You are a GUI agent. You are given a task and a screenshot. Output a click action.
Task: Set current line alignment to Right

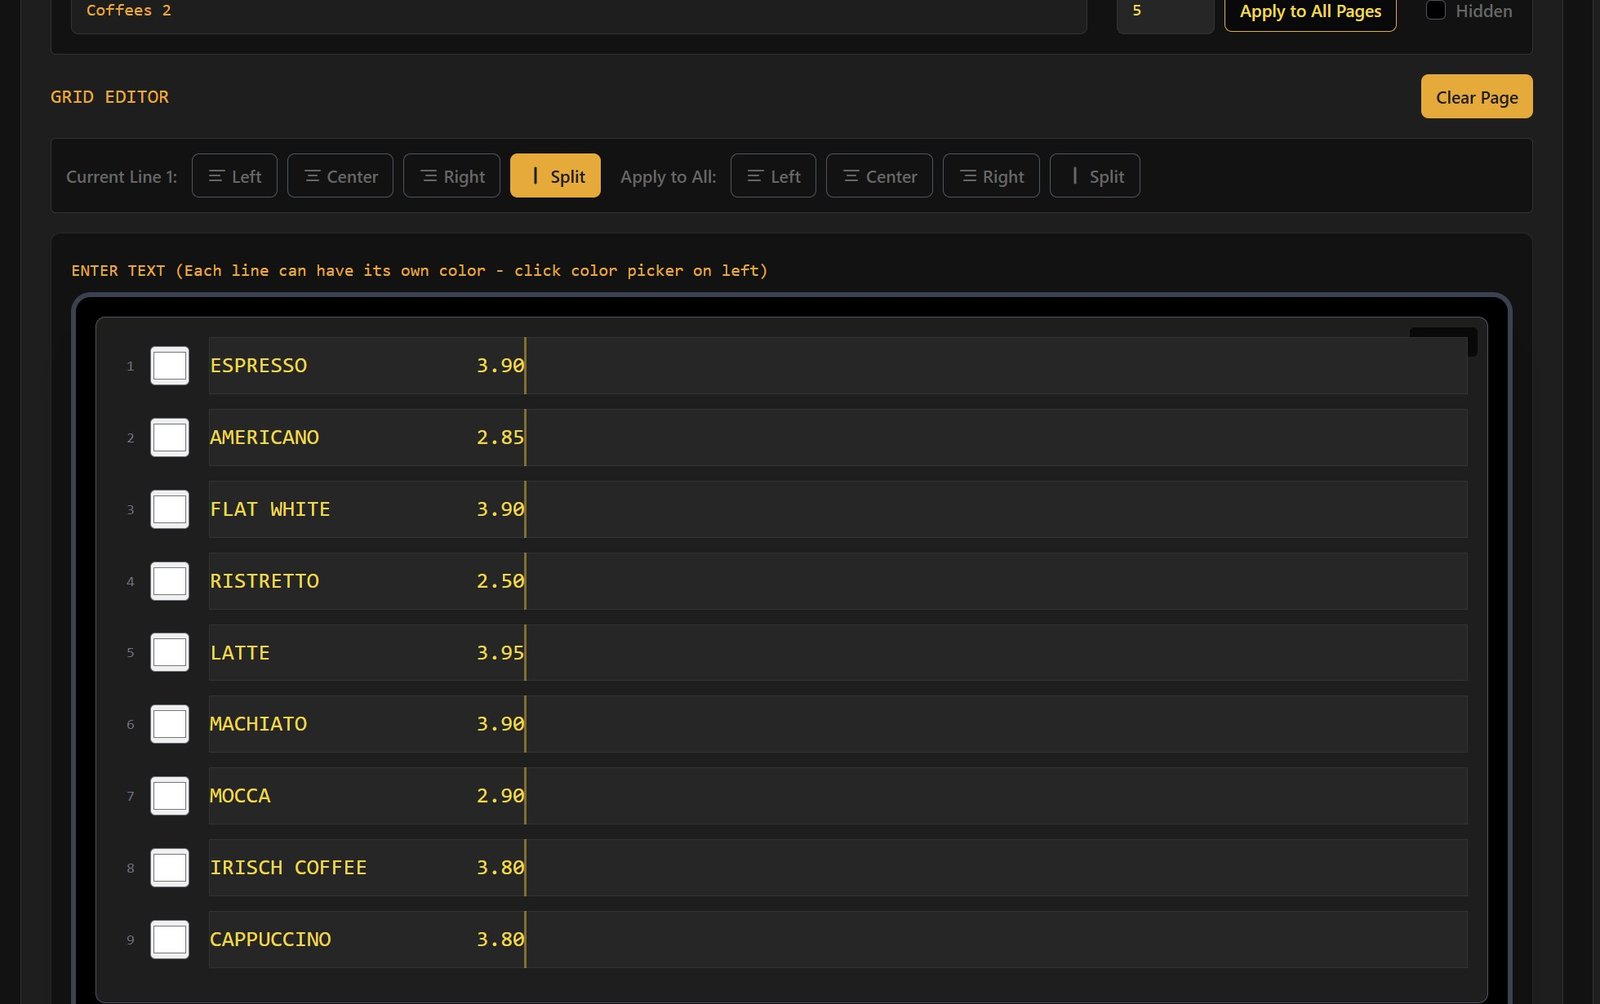click(451, 176)
